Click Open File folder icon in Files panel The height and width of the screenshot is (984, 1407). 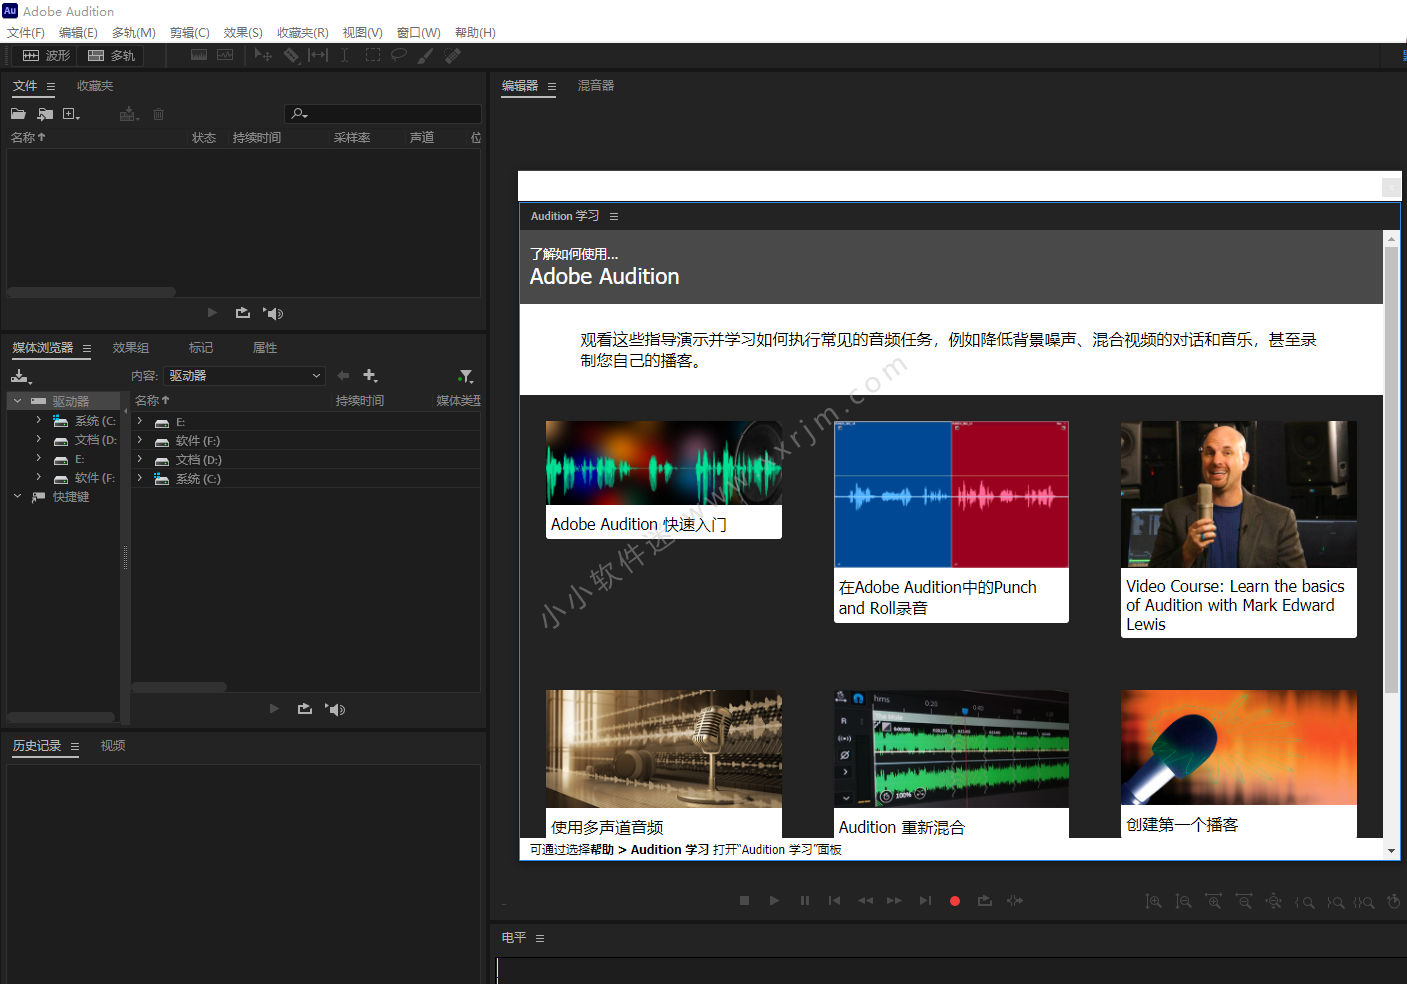pos(18,114)
